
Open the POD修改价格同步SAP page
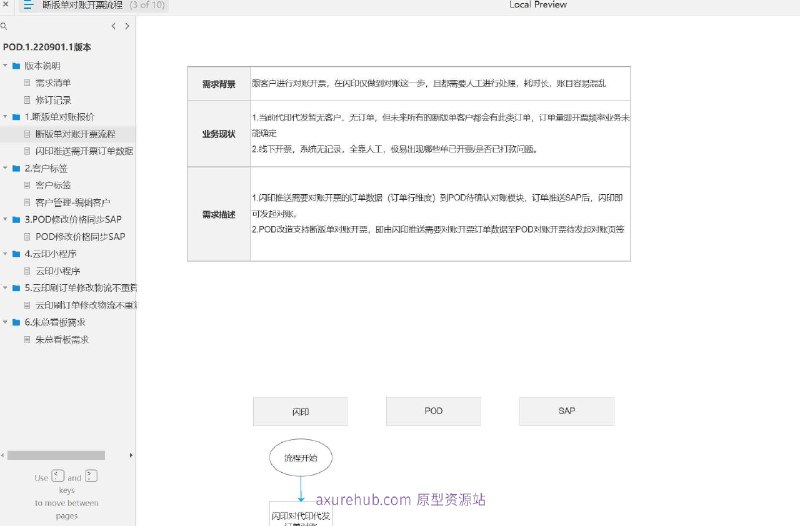point(80,237)
